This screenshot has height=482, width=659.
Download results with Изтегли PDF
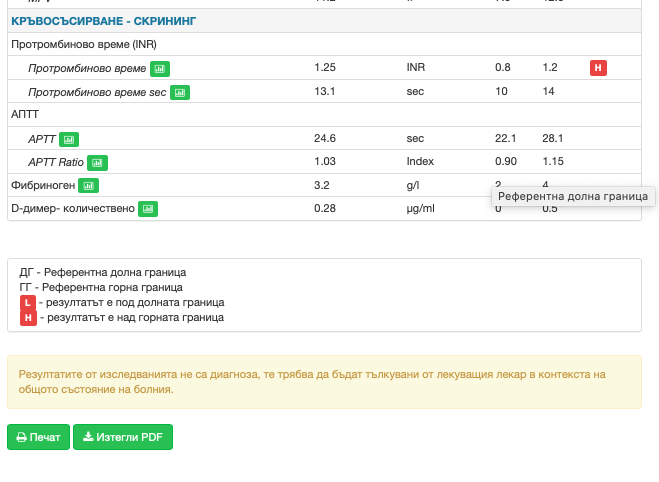(x=123, y=437)
